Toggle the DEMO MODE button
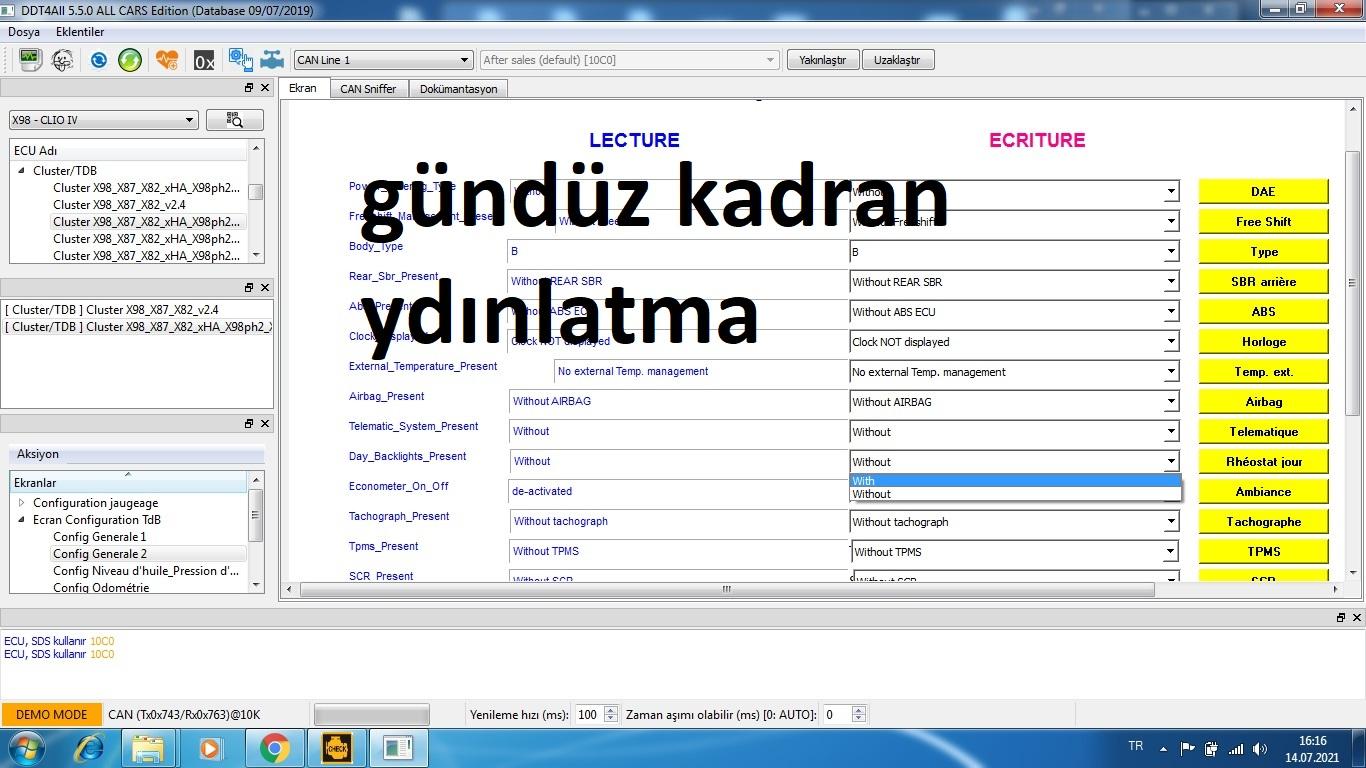 pyautogui.click(x=52, y=714)
